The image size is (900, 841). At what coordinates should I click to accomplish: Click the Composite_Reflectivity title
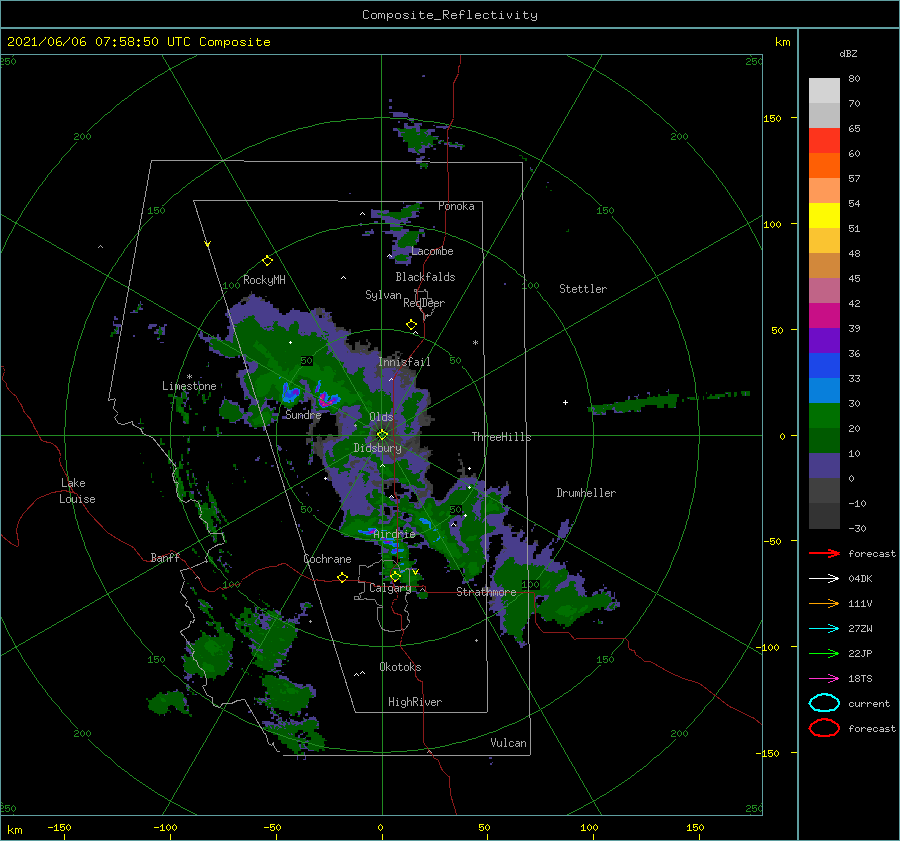[x=449, y=15]
